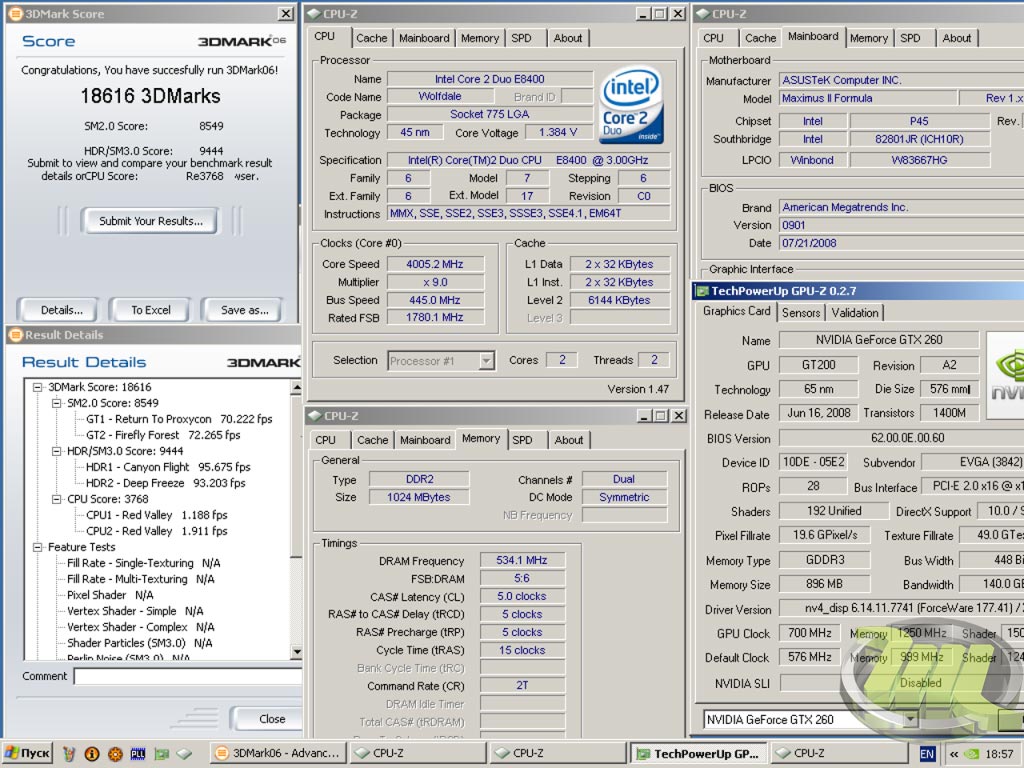Launch the green graphics card quick launch icon
The image size is (1024, 768).
pyautogui.click(x=161, y=754)
